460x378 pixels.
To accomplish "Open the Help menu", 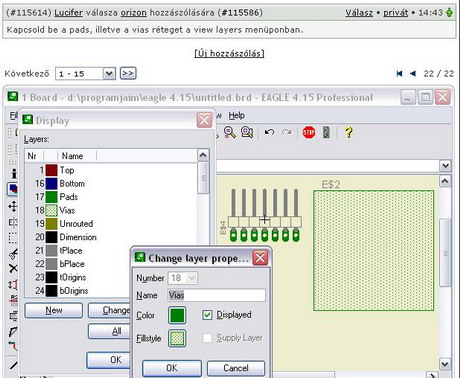I will (236, 116).
